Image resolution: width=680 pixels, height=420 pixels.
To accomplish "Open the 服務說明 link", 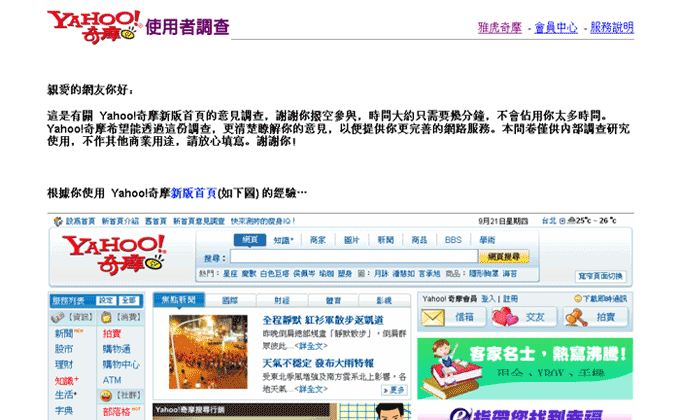I will click(612, 28).
